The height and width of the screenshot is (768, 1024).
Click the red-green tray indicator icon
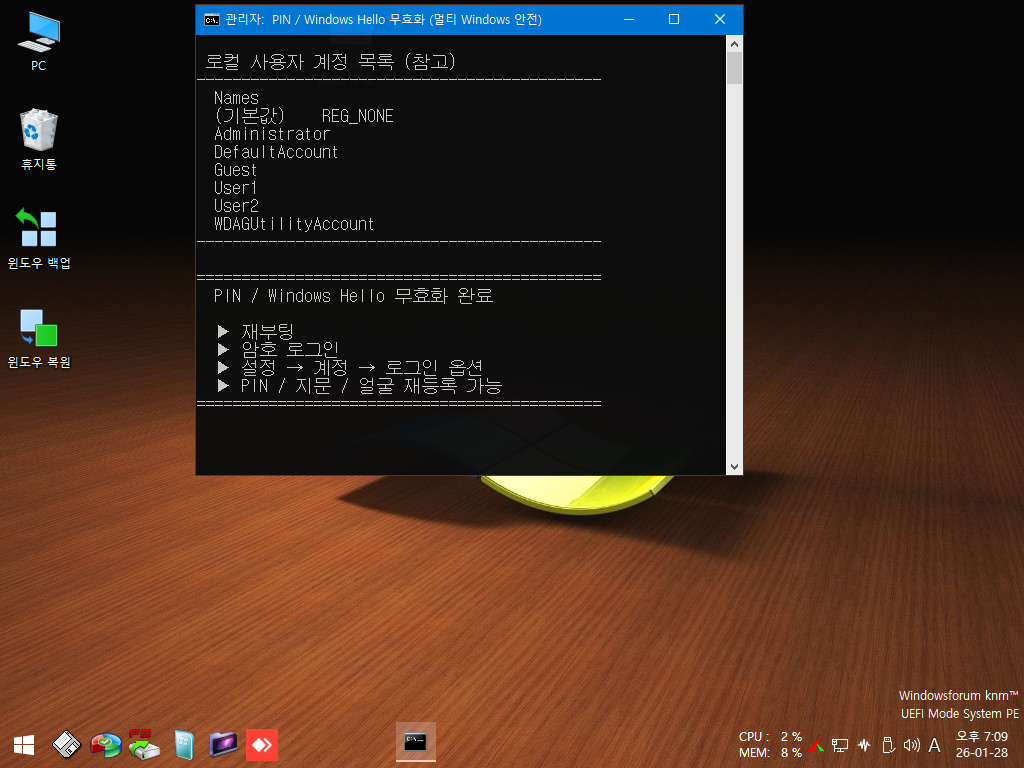816,745
